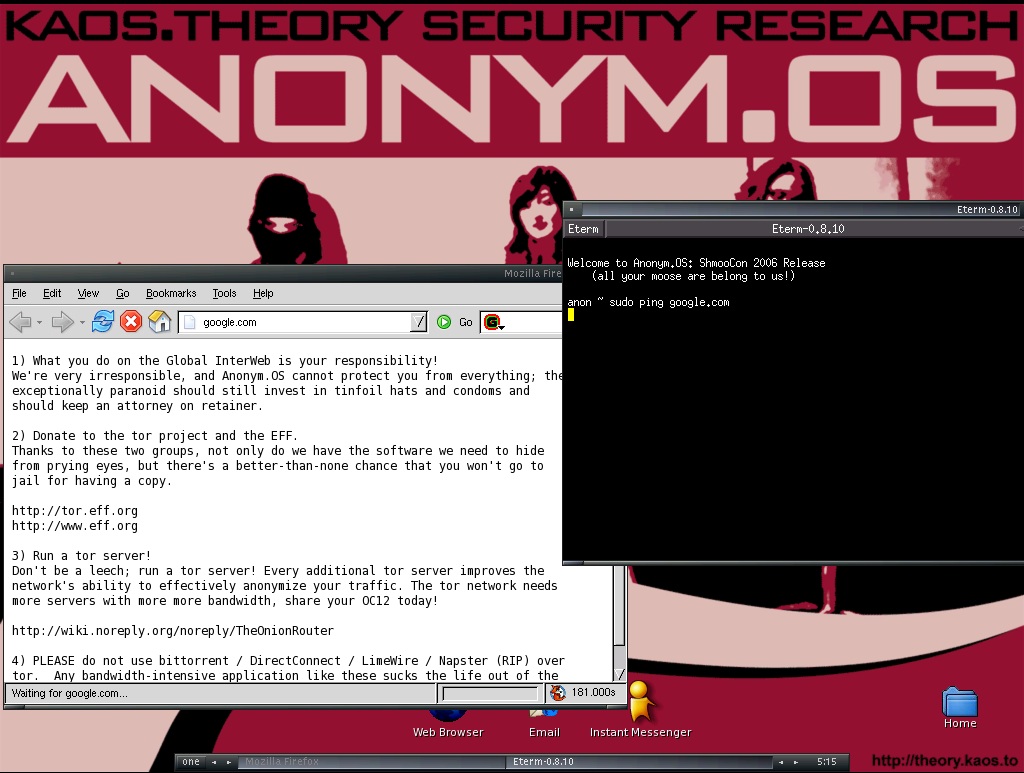This screenshot has width=1024, height=773.
Task: Click the Eterm window menu button in titlebar
Action: click(571, 210)
